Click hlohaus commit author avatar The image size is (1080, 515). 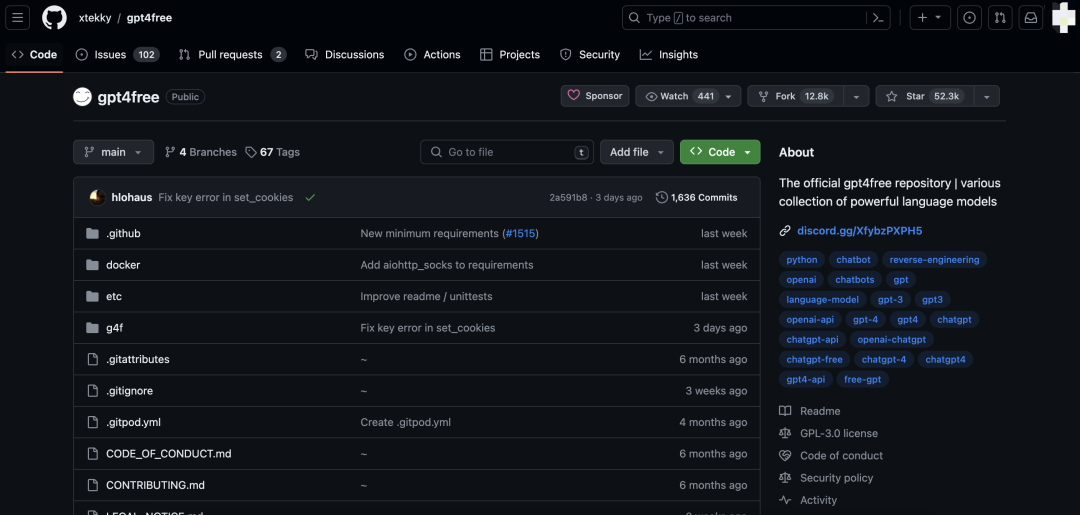98,198
